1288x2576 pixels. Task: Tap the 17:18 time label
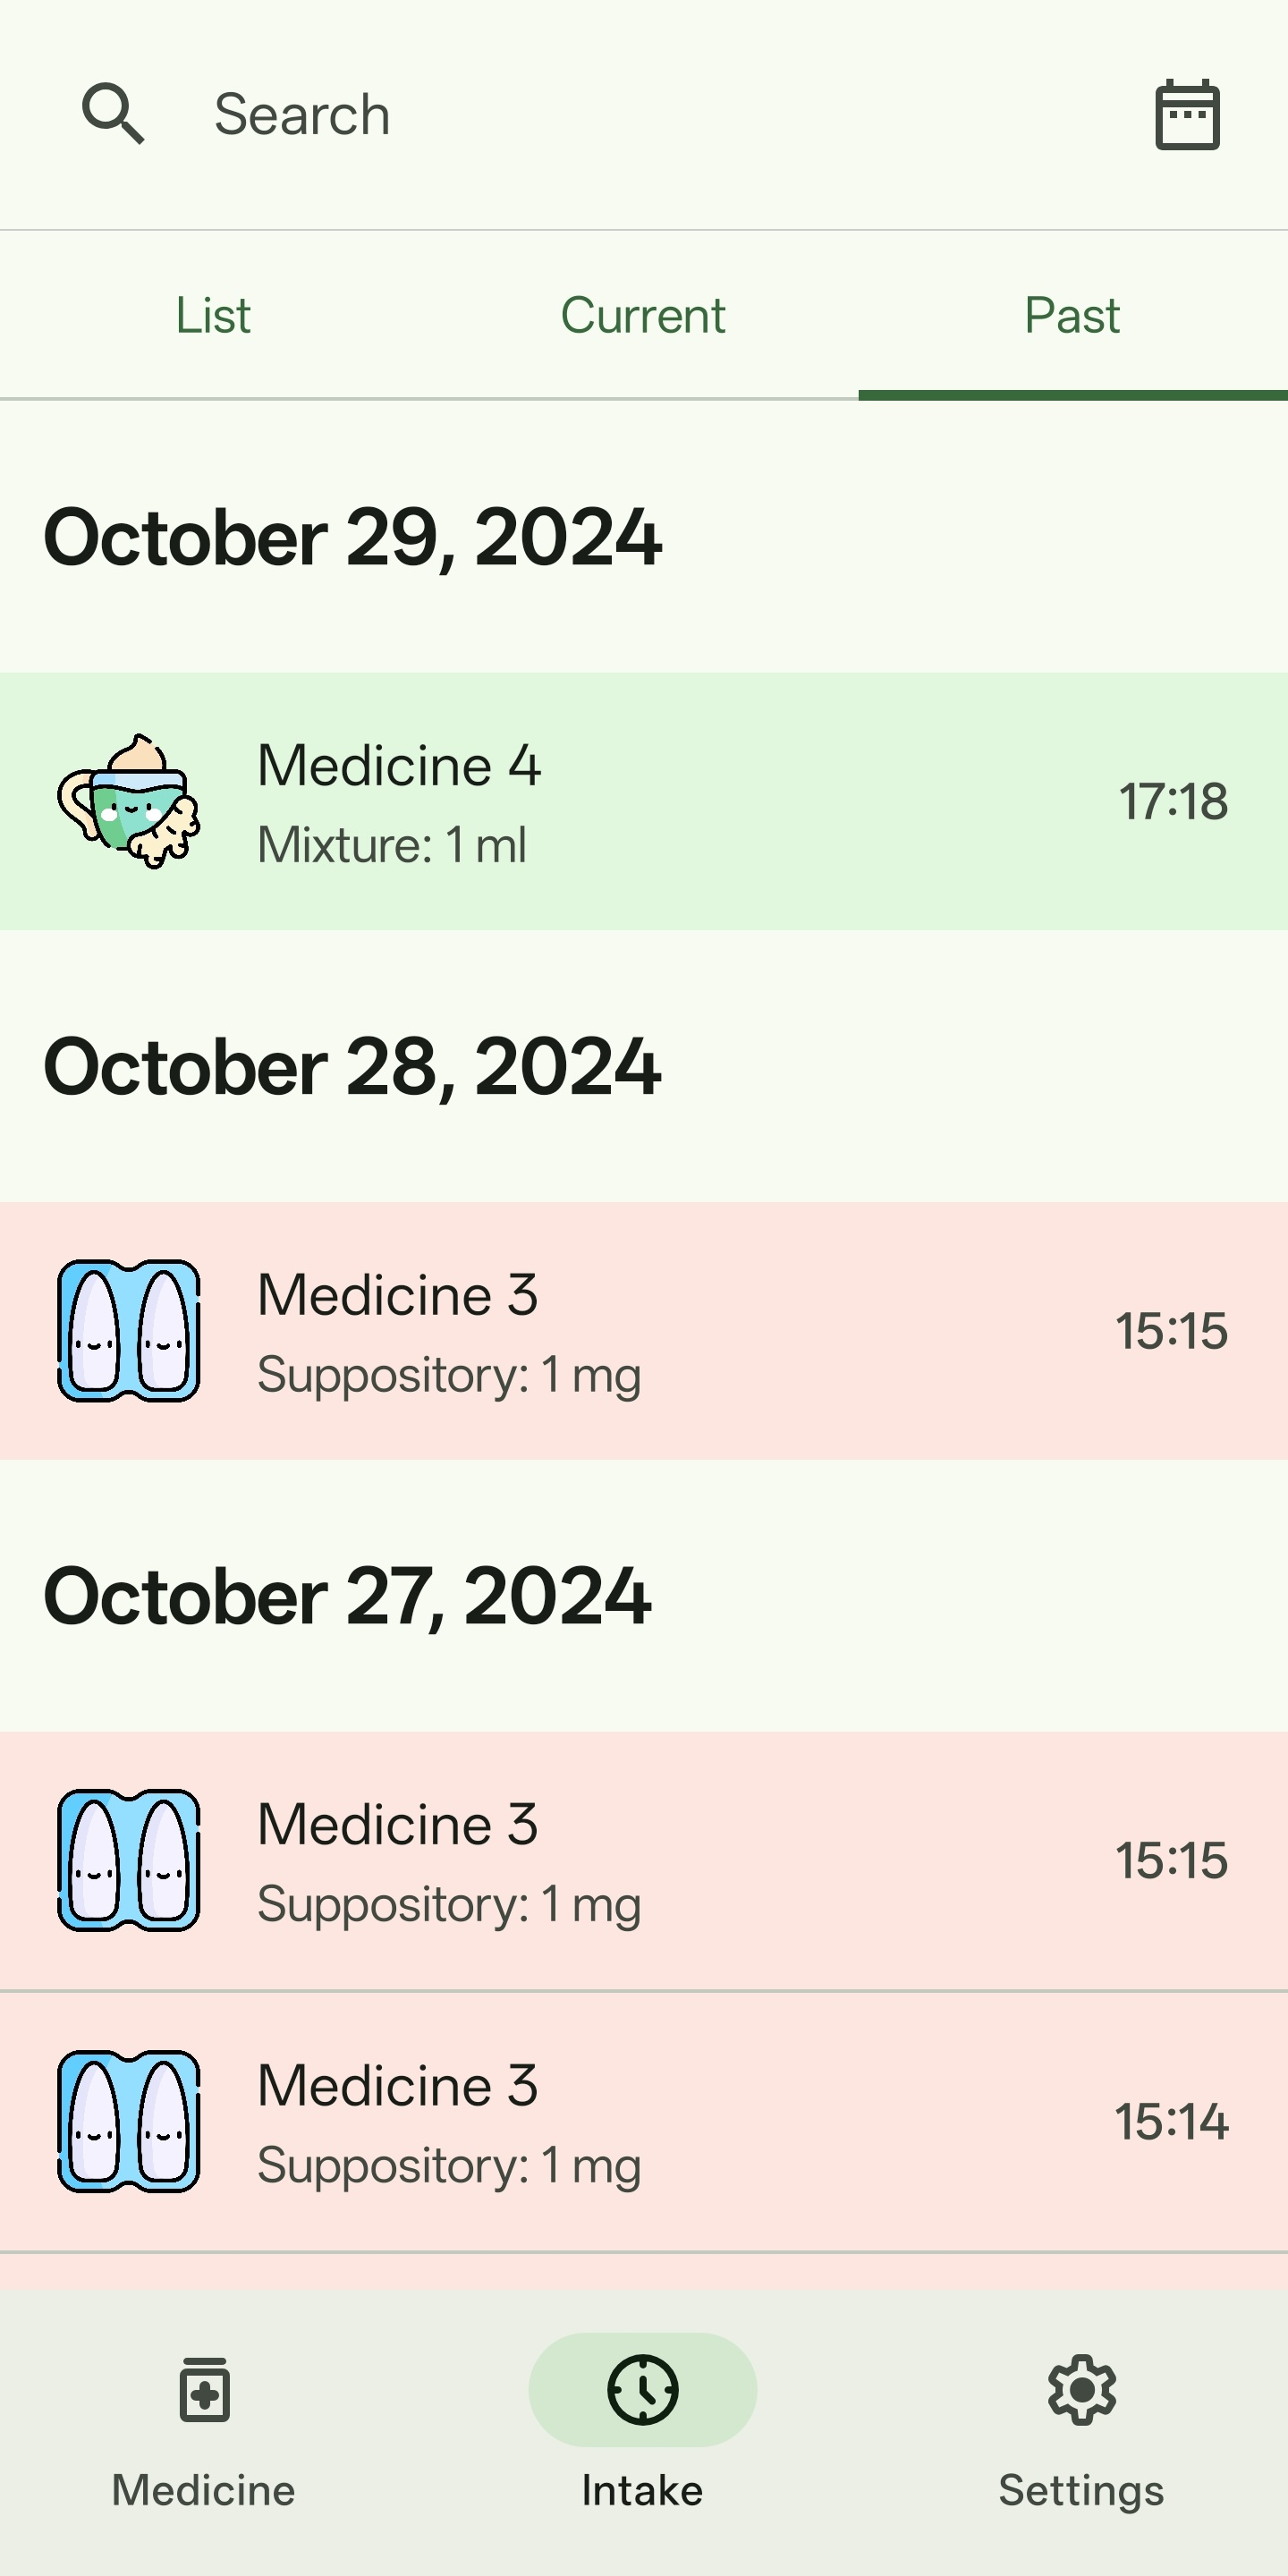tap(1173, 802)
